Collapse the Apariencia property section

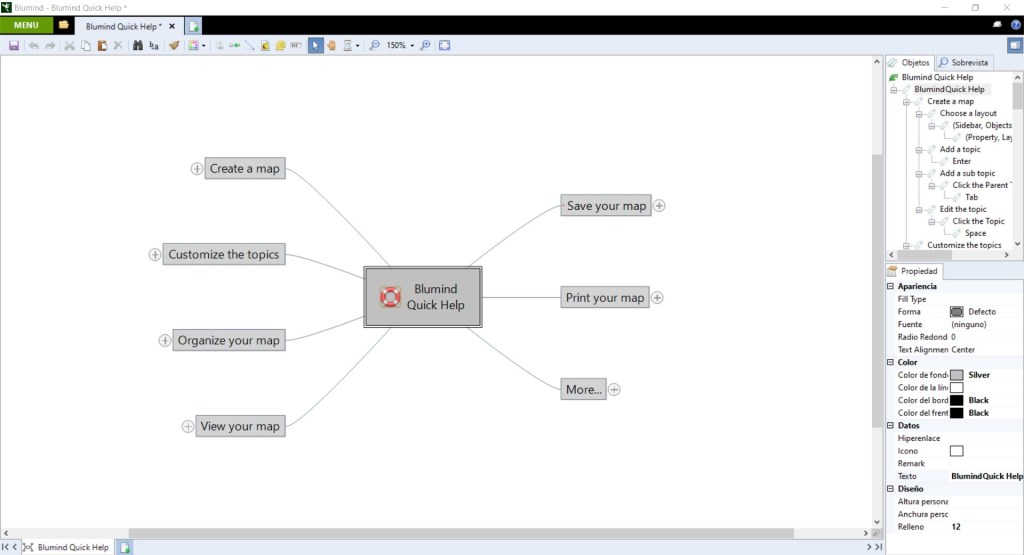pos(891,287)
